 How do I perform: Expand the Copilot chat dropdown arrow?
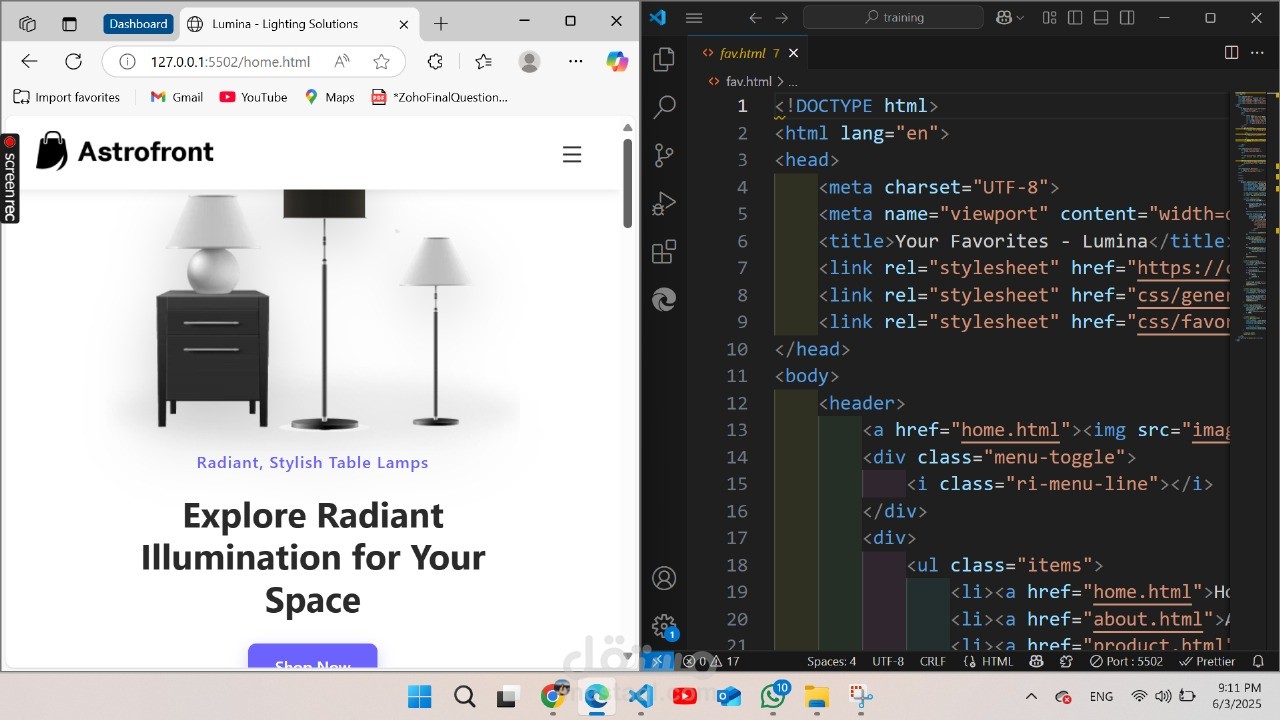(x=1020, y=18)
